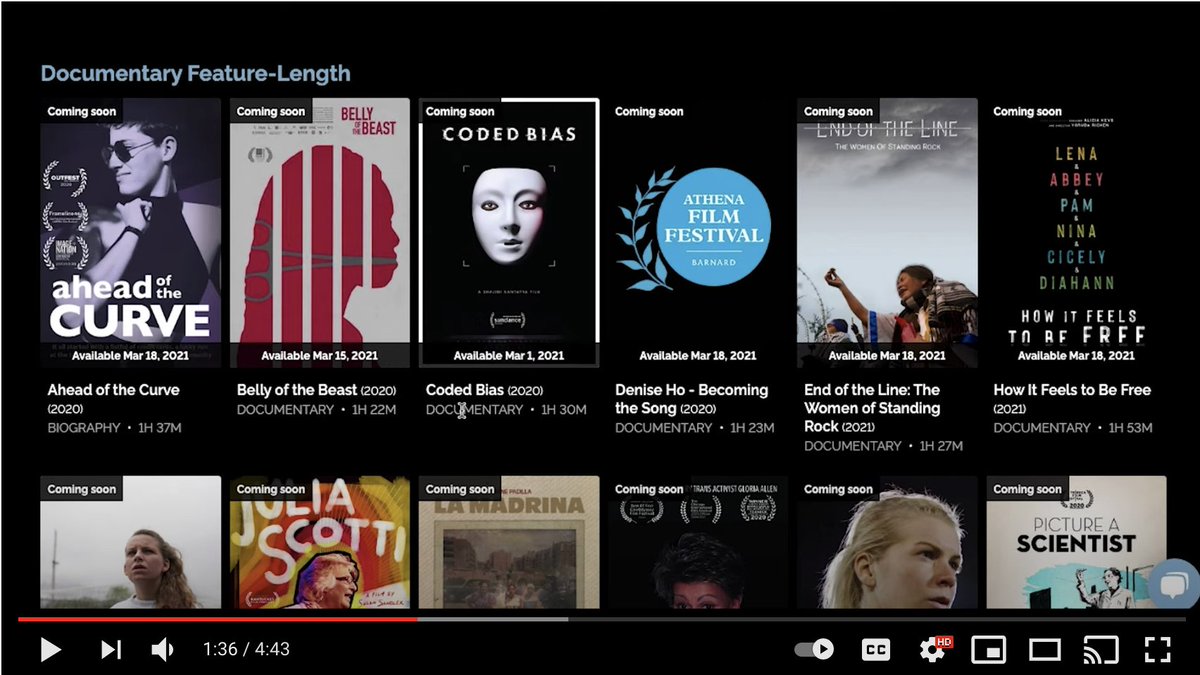Viewport: 1200px width, 675px height.
Task: Click Available Mar 15, 2021 label
Action: point(320,356)
